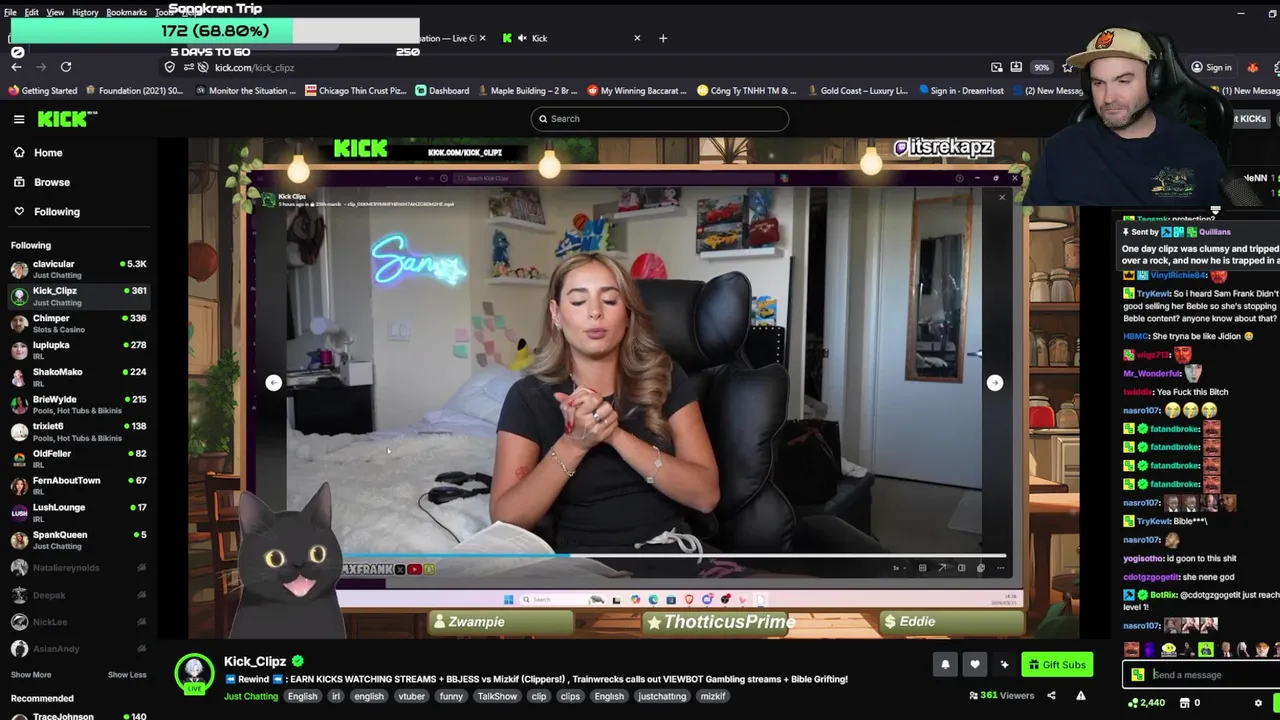The height and width of the screenshot is (720, 1280).
Task: Open the Bookmarks menu
Action: pyautogui.click(x=126, y=12)
